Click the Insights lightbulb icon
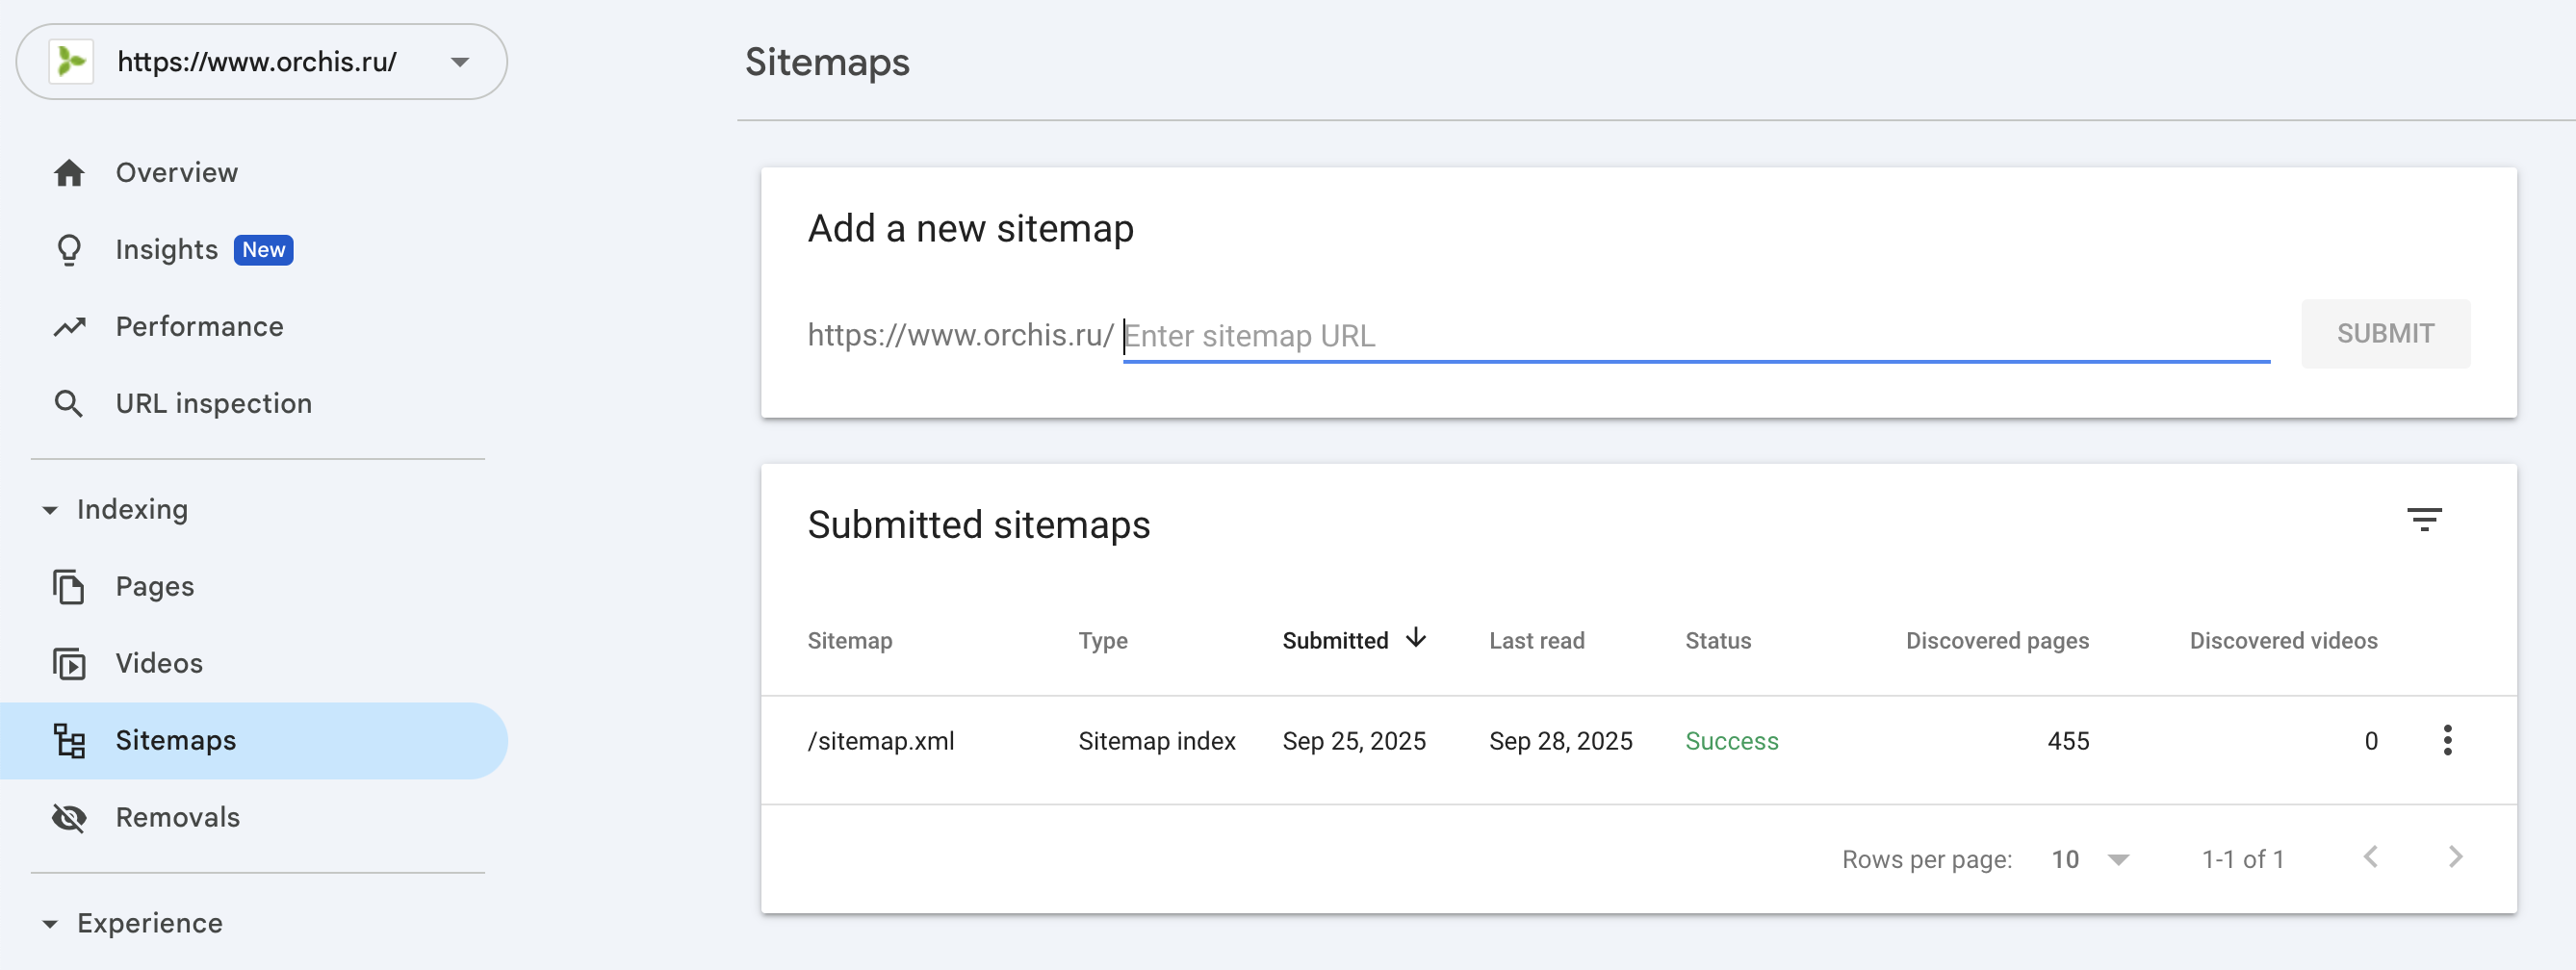2576x970 pixels. click(x=69, y=250)
